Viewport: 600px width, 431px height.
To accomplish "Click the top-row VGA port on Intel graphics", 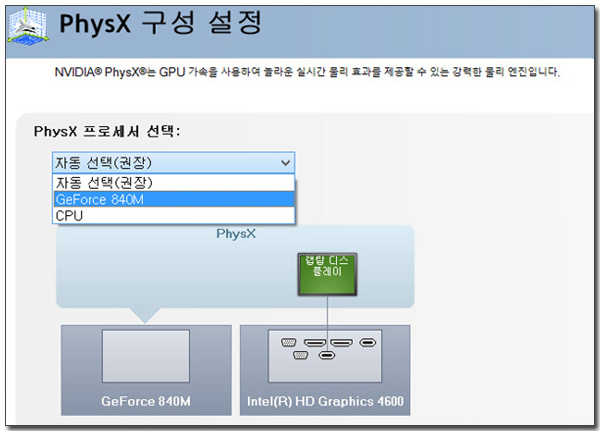I will tap(286, 342).
